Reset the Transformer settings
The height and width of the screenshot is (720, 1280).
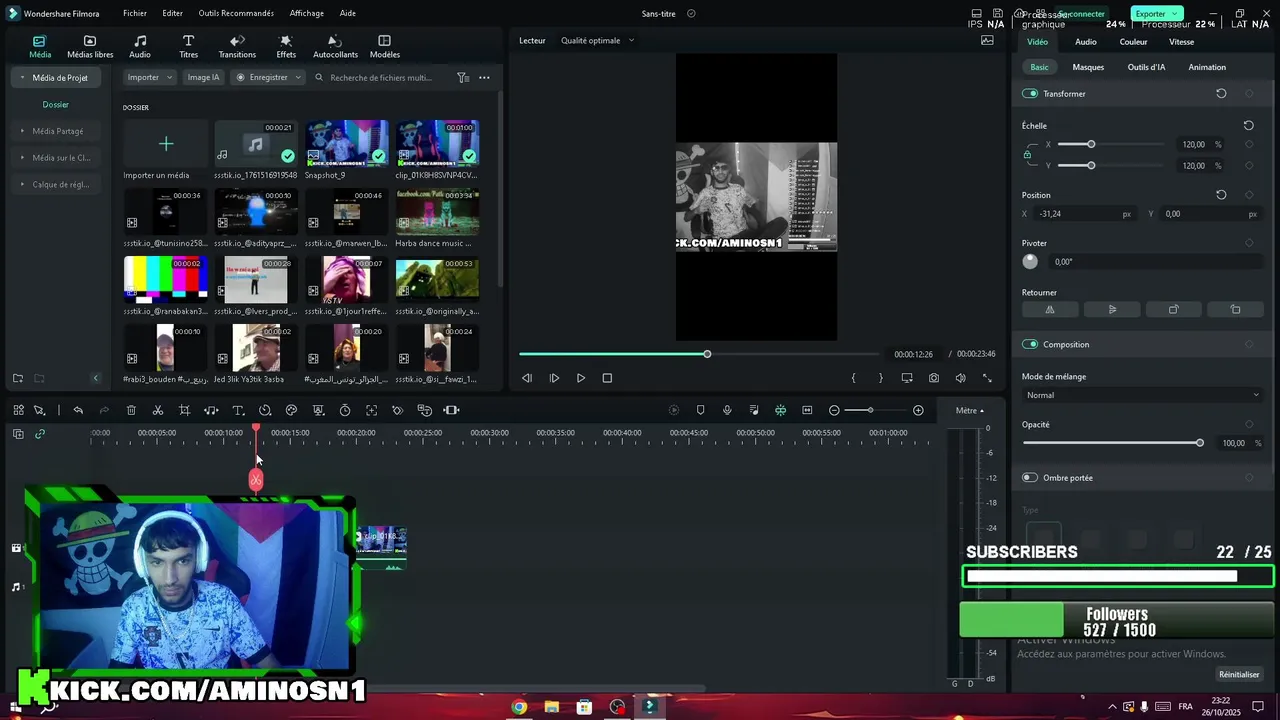(1221, 93)
